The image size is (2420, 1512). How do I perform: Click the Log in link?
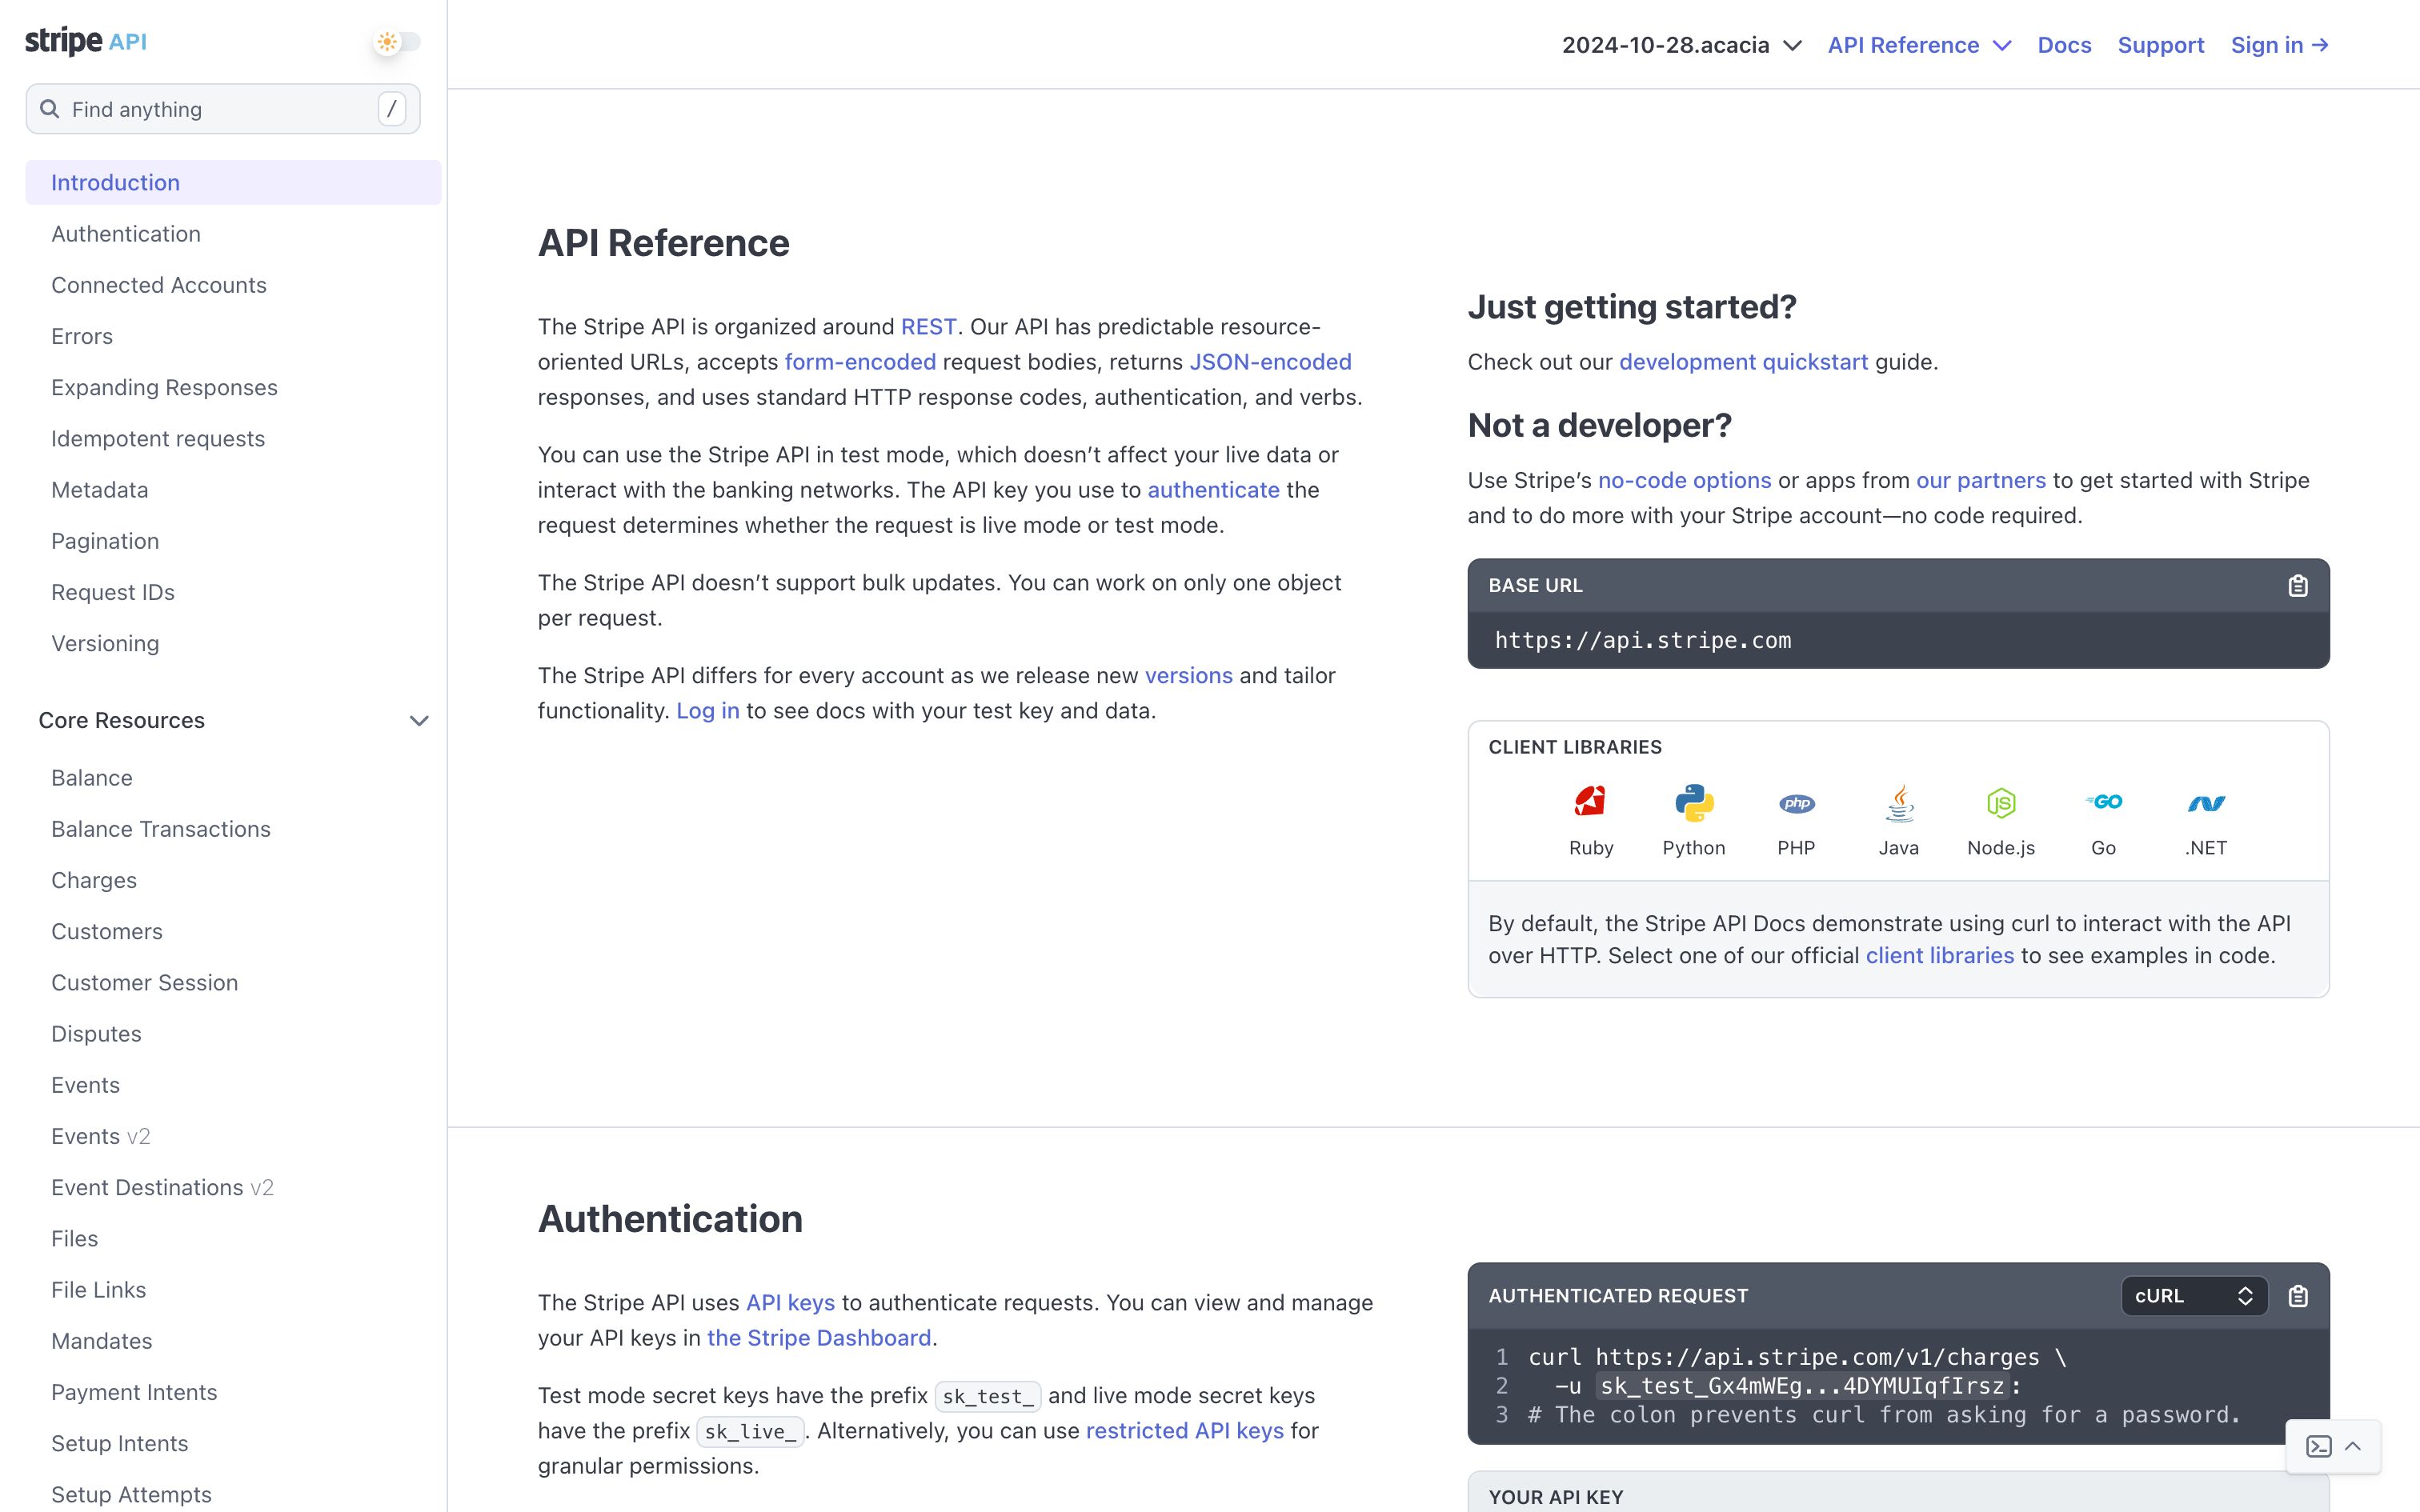pyautogui.click(x=708, y=711)
